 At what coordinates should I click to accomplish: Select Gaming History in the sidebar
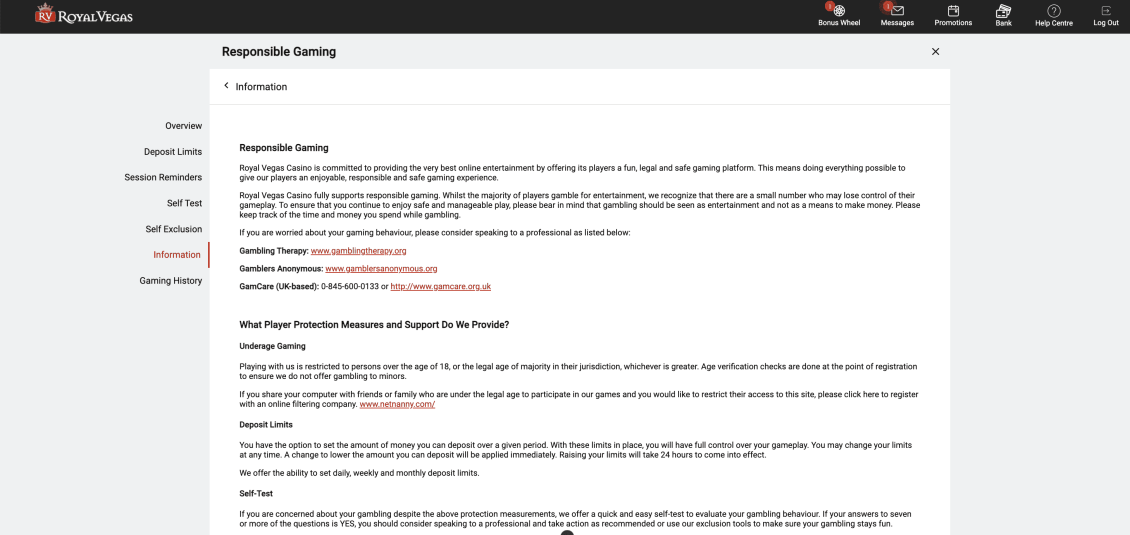coord(171,280)
